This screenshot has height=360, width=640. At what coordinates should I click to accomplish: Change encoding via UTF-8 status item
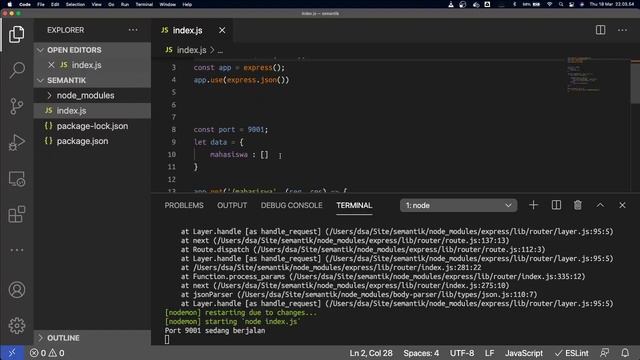[x=462, y=353]
